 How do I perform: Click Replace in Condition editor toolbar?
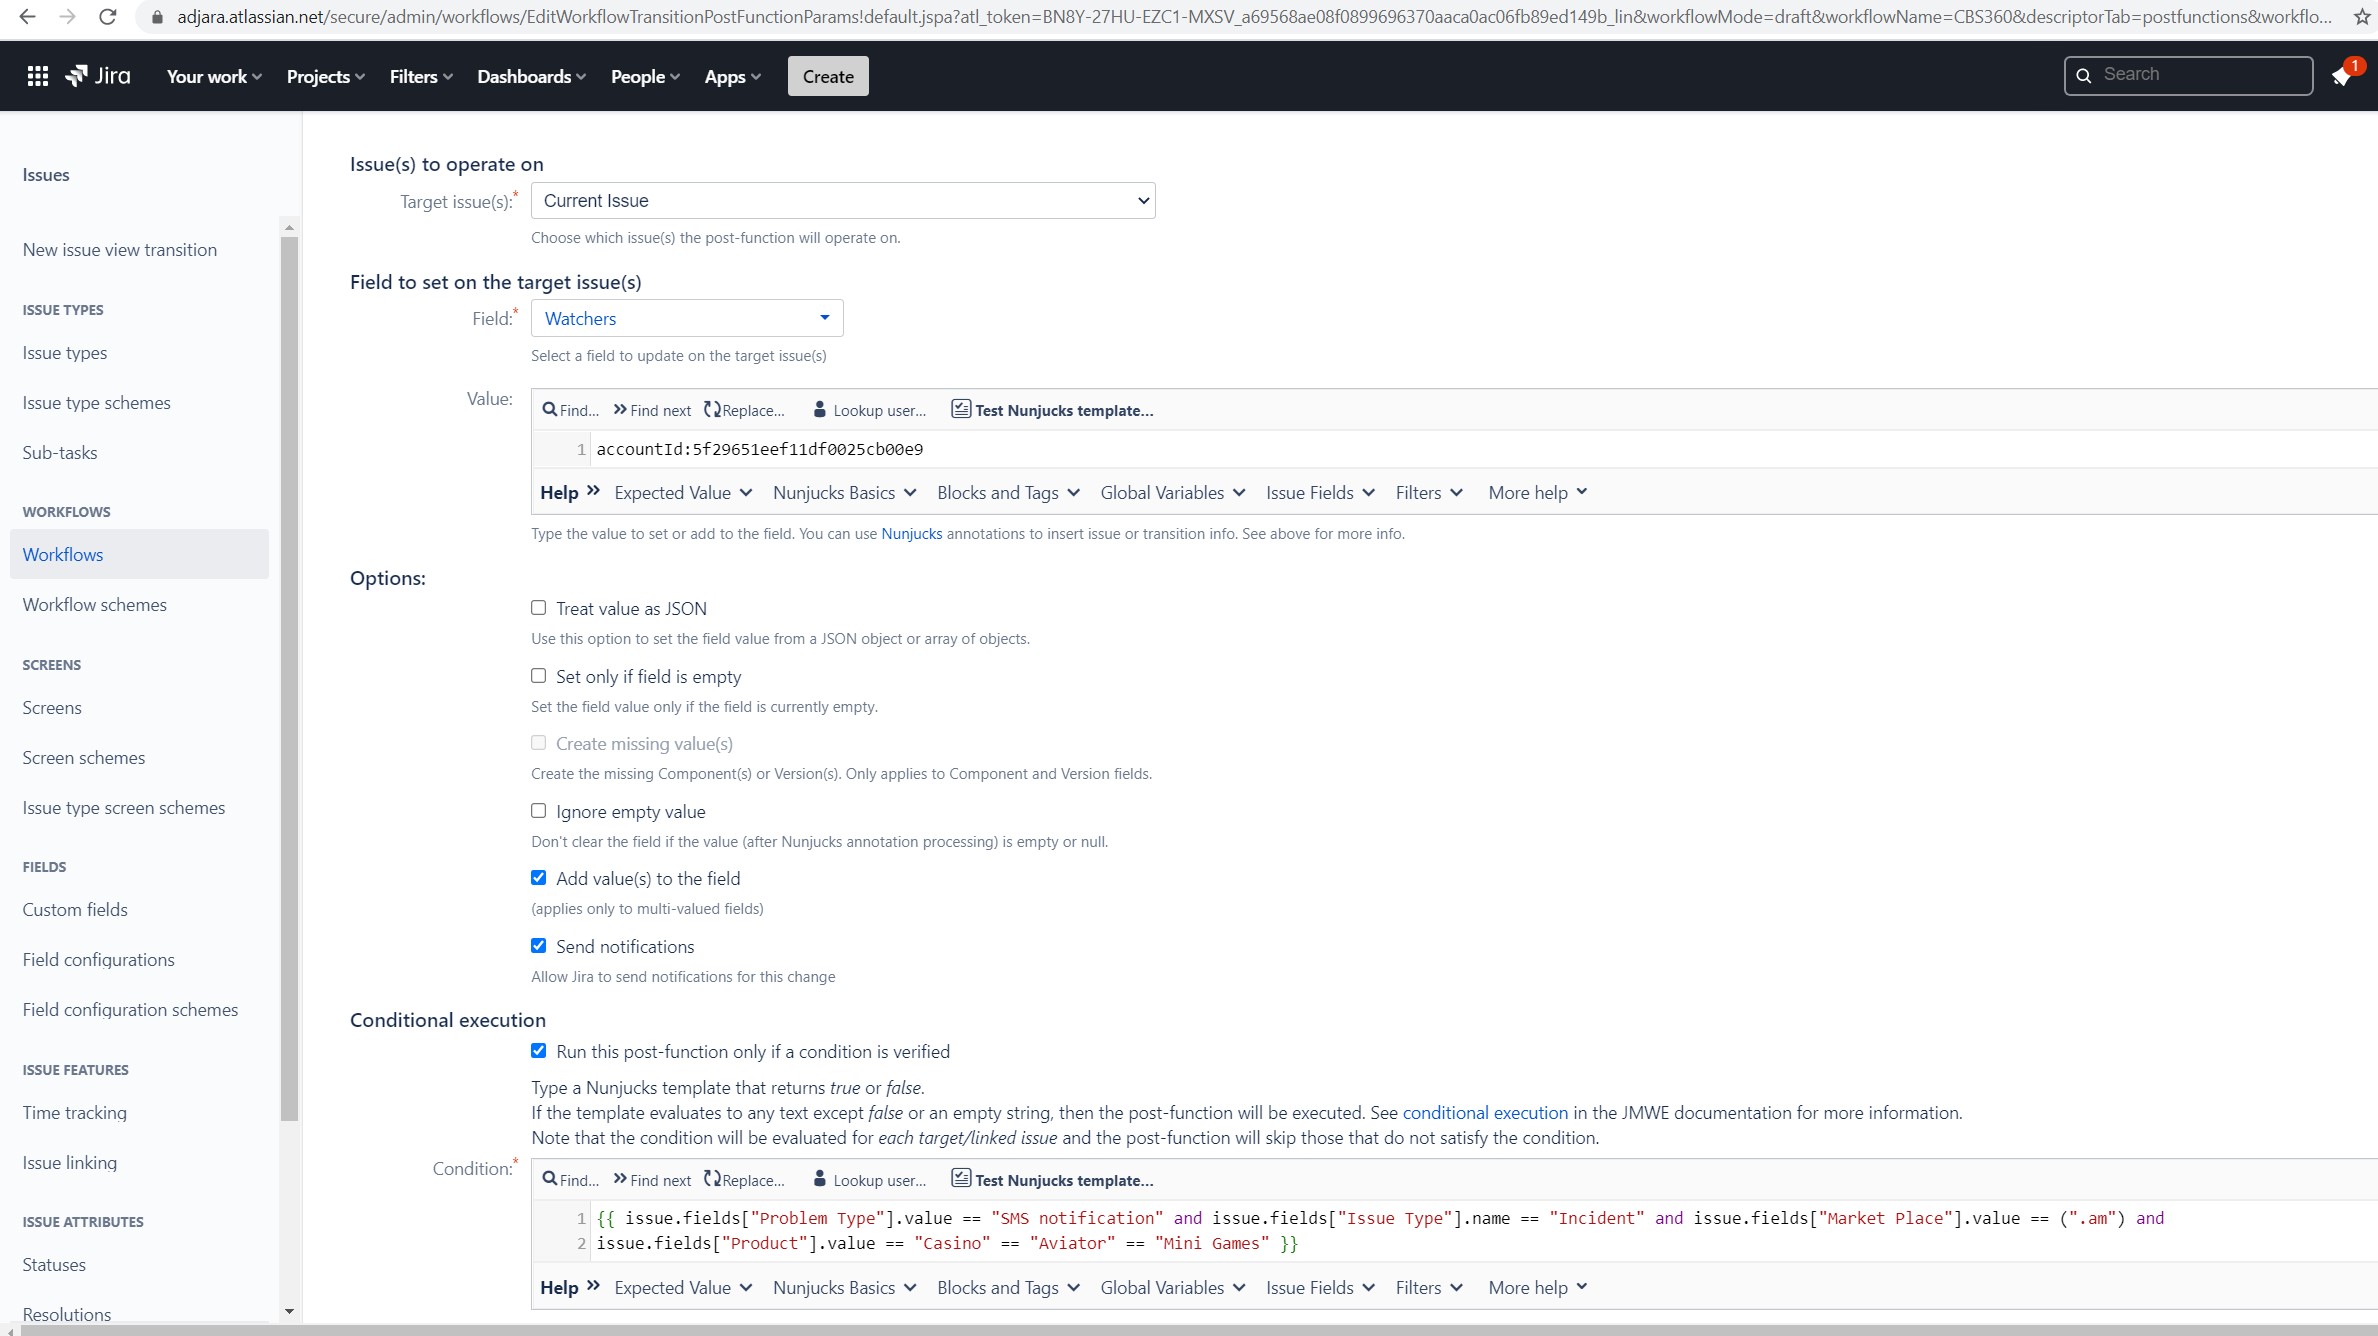pyautogui.click(x=744, y=1180)
